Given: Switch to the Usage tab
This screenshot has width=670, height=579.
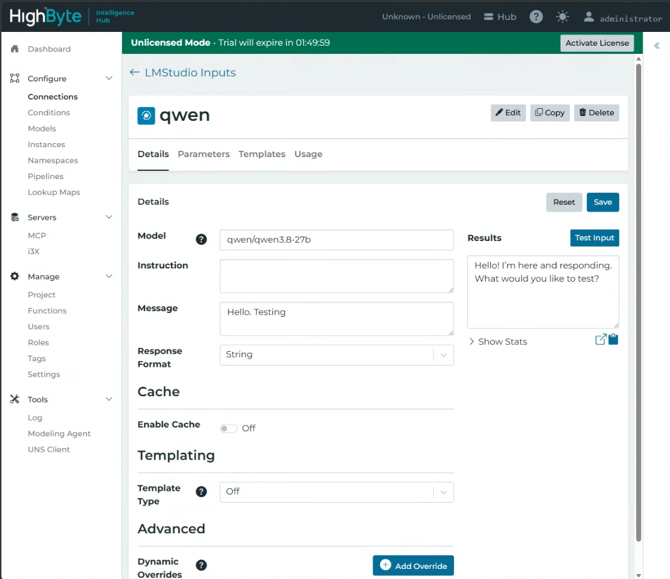Looking at the screenshot, I should pyautogui.click(x=308, y=154).
